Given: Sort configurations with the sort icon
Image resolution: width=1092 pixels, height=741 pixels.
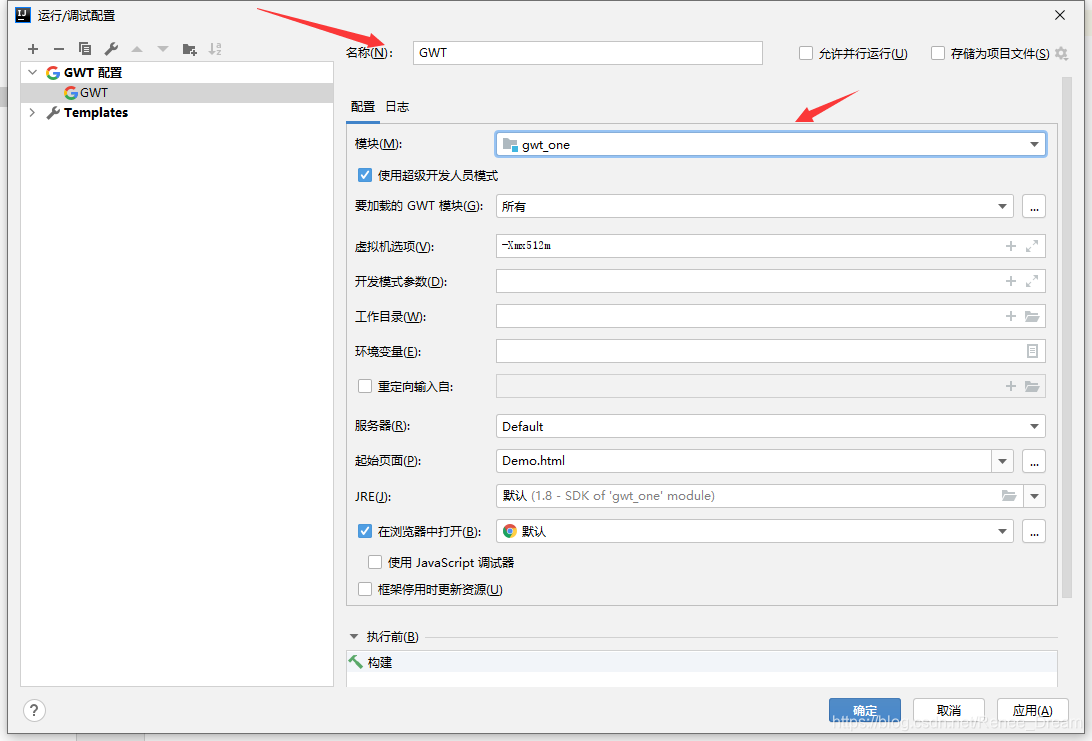Looking at the screenshot, I should tap(215, 49).
